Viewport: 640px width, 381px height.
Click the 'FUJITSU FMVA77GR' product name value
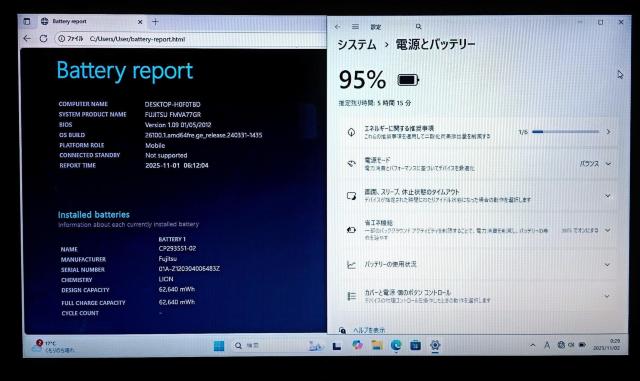point(173,115)
